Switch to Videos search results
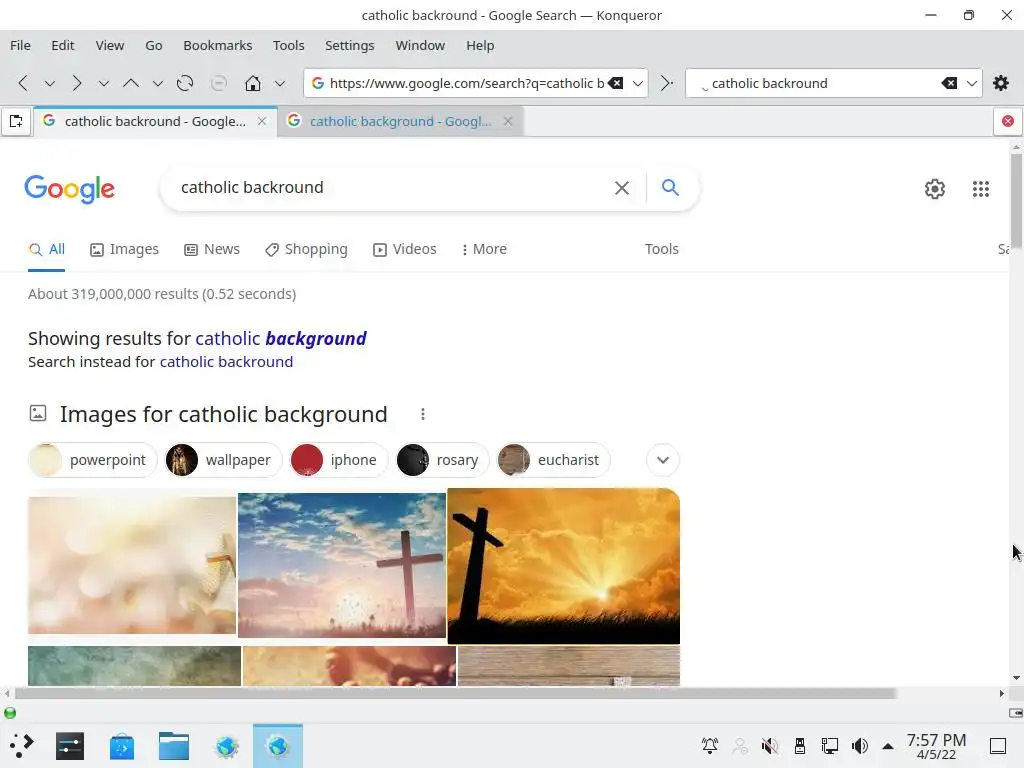 pyautogui.click(x=404, y=249)
